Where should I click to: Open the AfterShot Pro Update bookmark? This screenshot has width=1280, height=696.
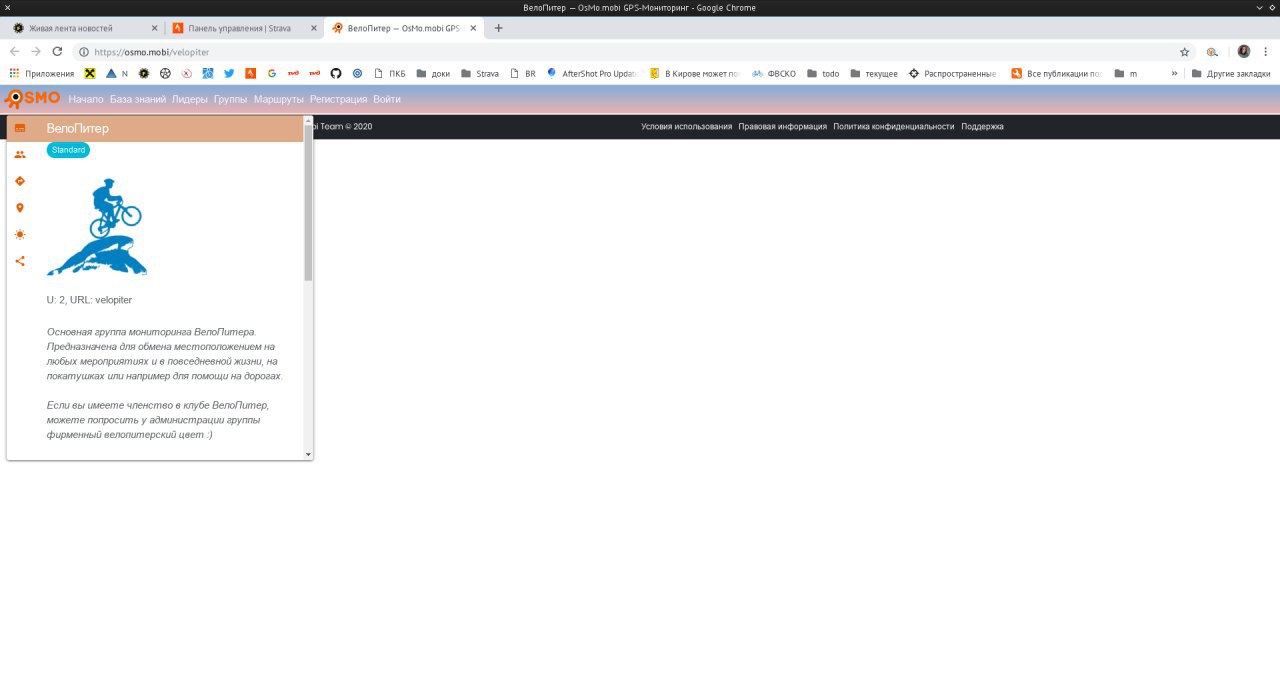tap(591, 73)
